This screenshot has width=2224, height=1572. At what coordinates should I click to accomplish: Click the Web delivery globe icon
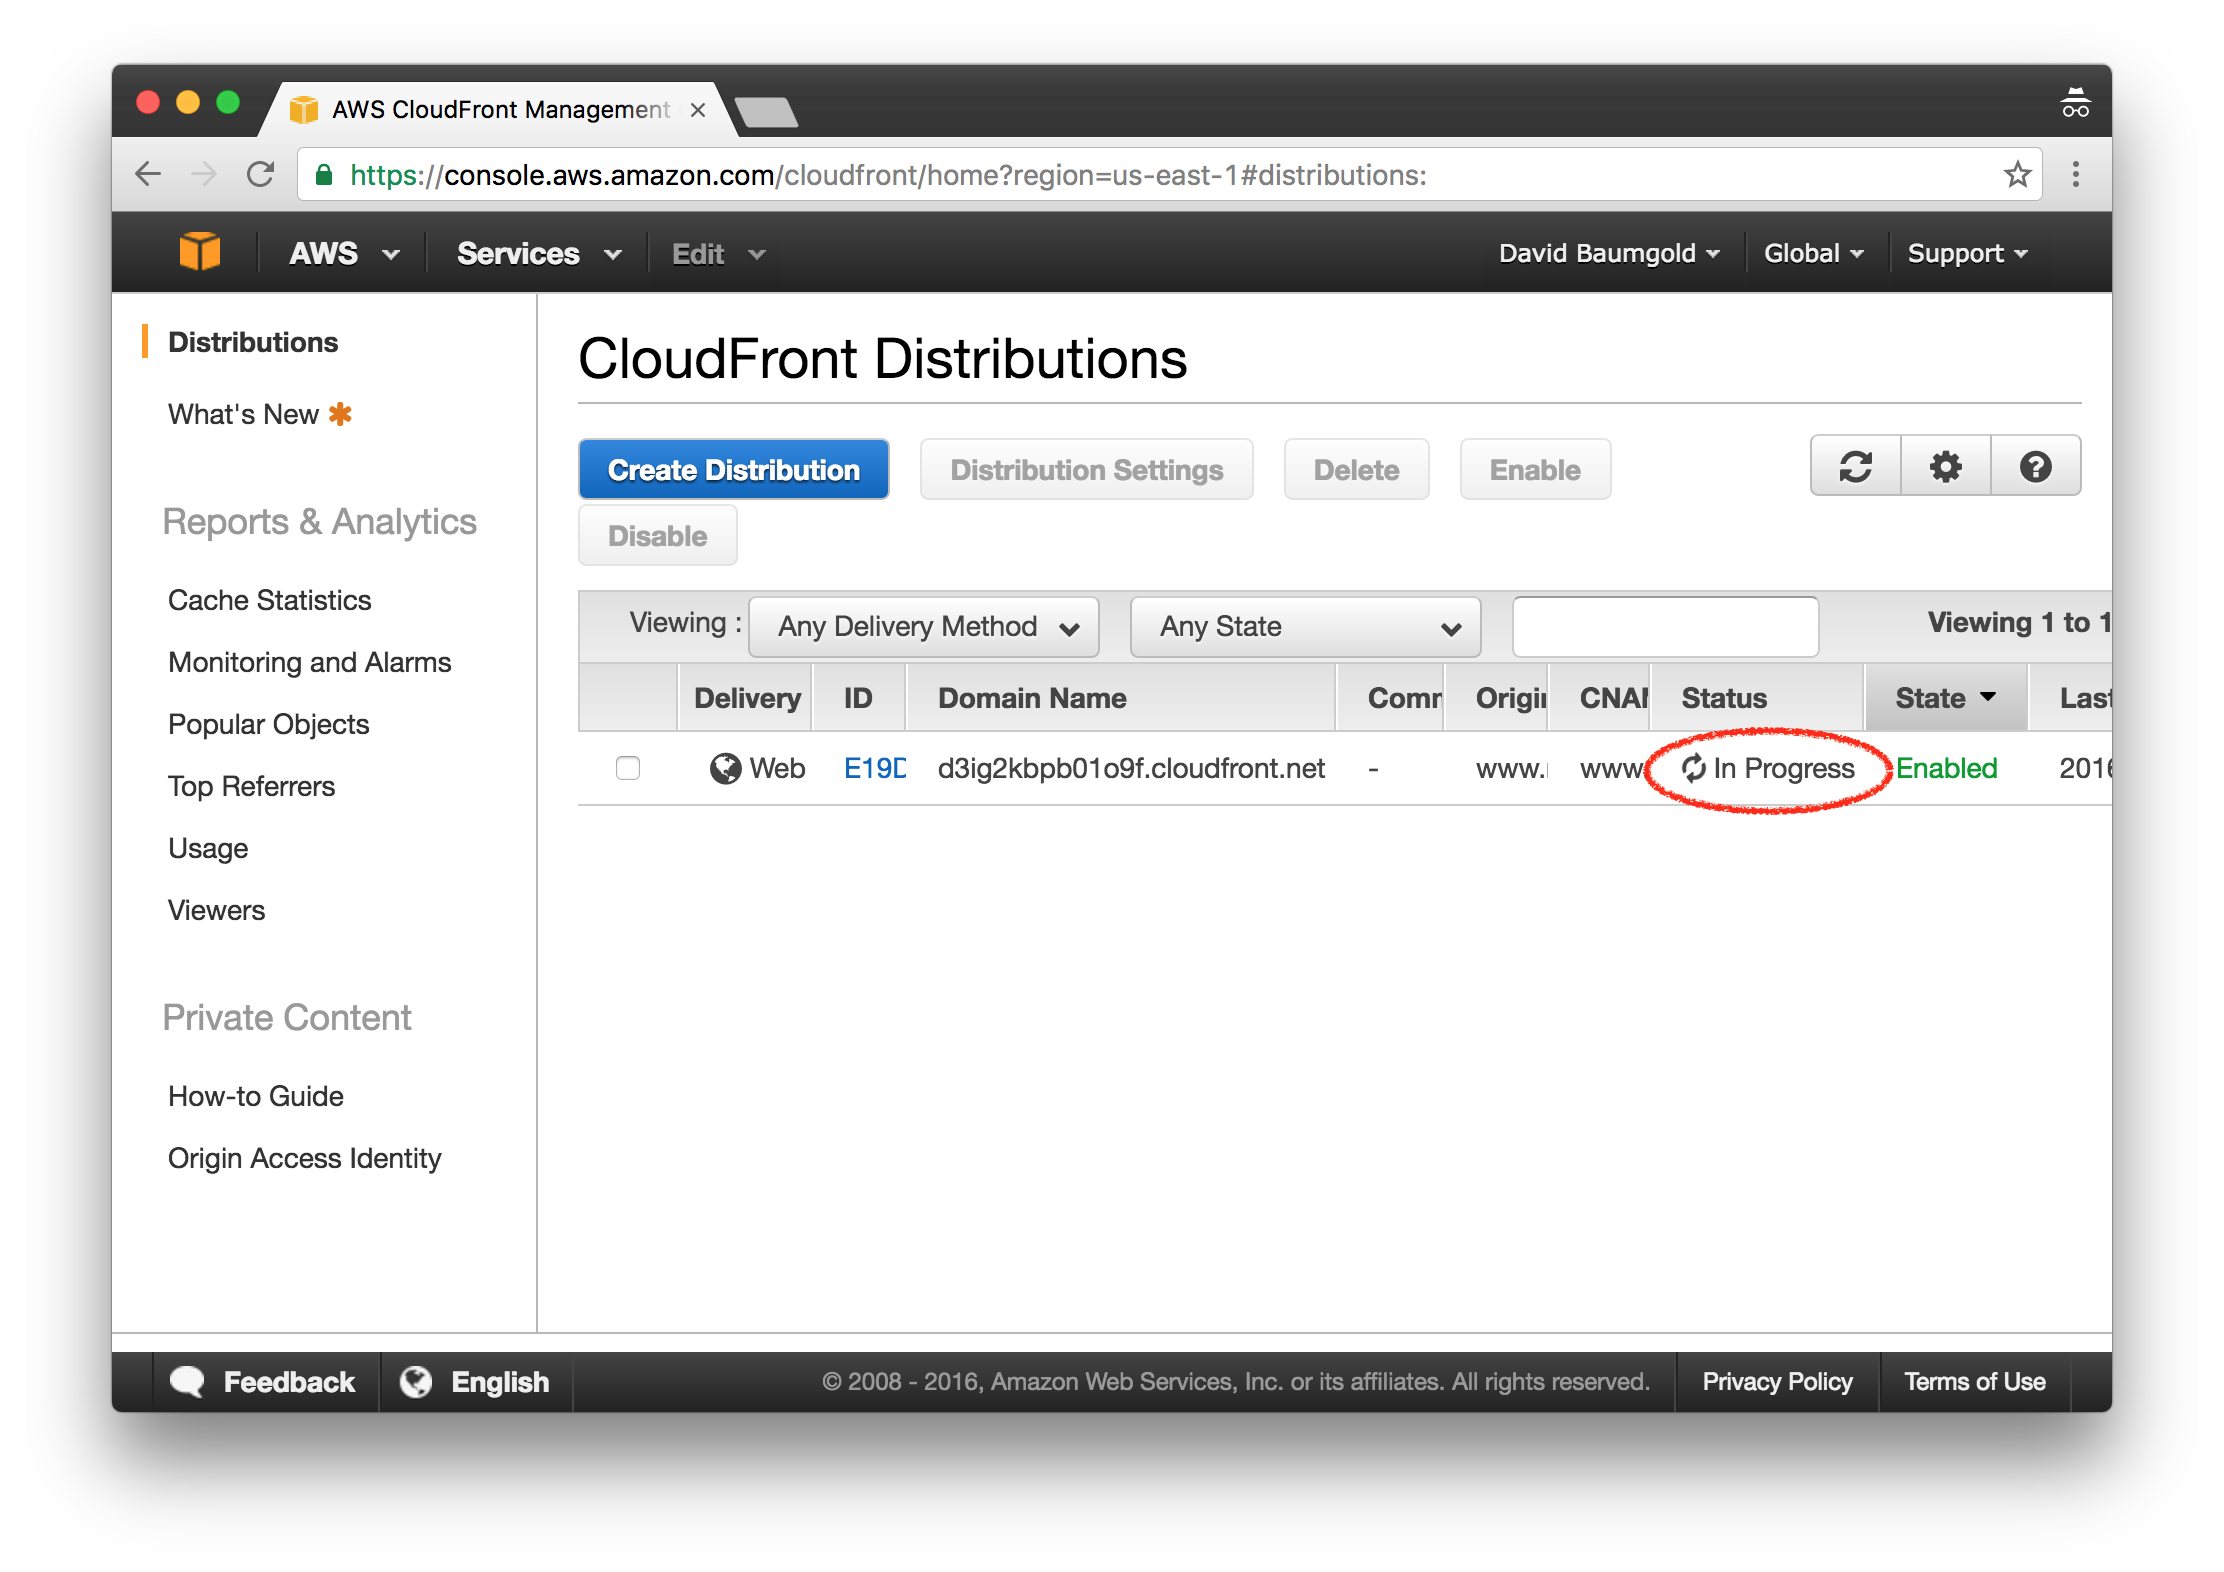(725, 768)
